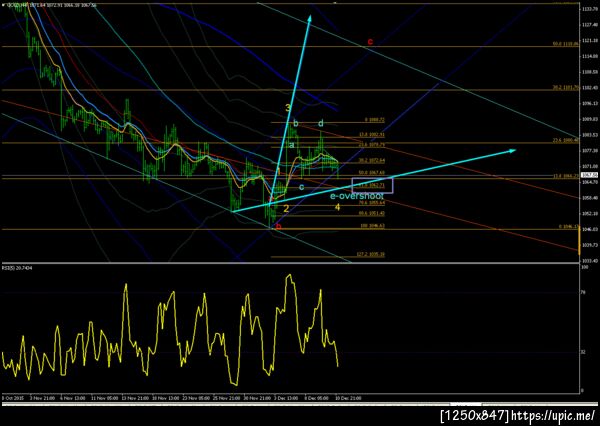Click the RSI scale value 30
Image resolution: width=600 pixels, height=426 pixels.
(x=584, y=352)
